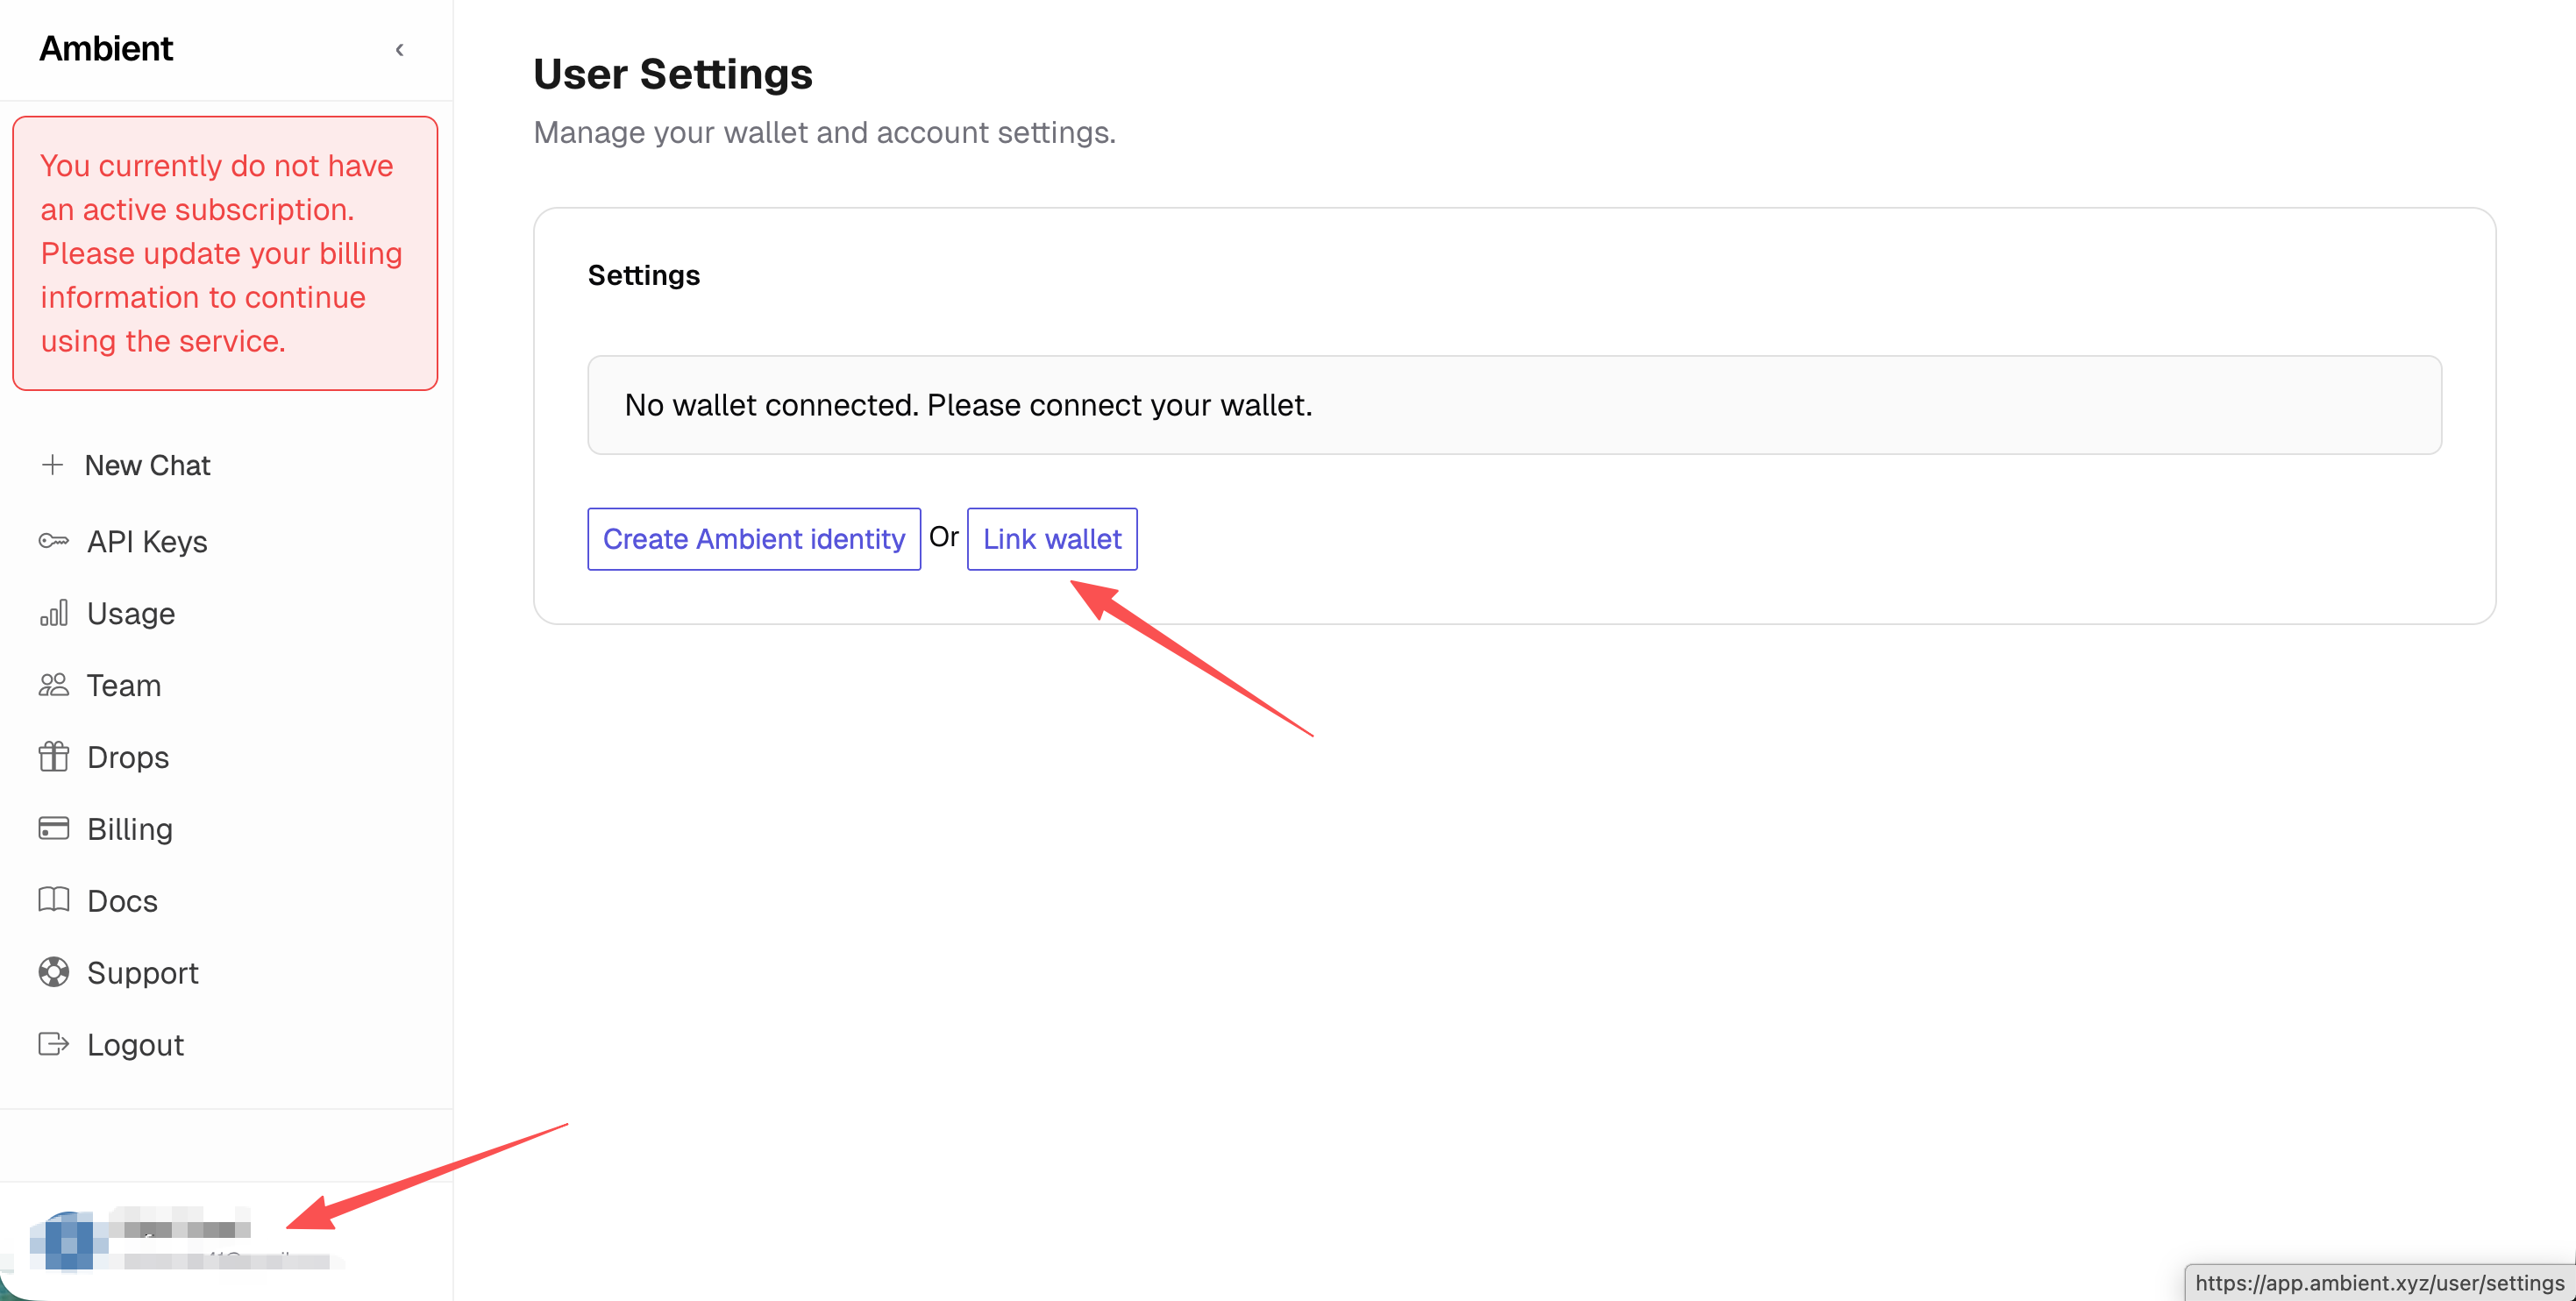The image size is (2576, 1301).
Task: Click the Logout arrow icon
Action: pos(53,1044)
